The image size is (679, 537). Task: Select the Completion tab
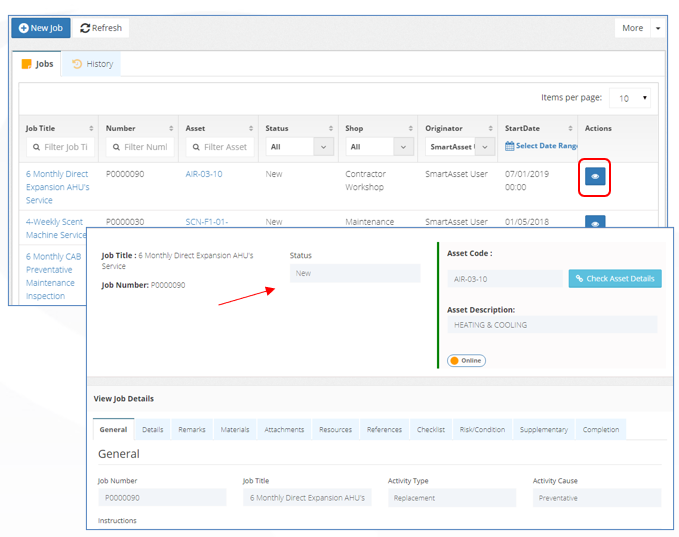tap(601, 429)
